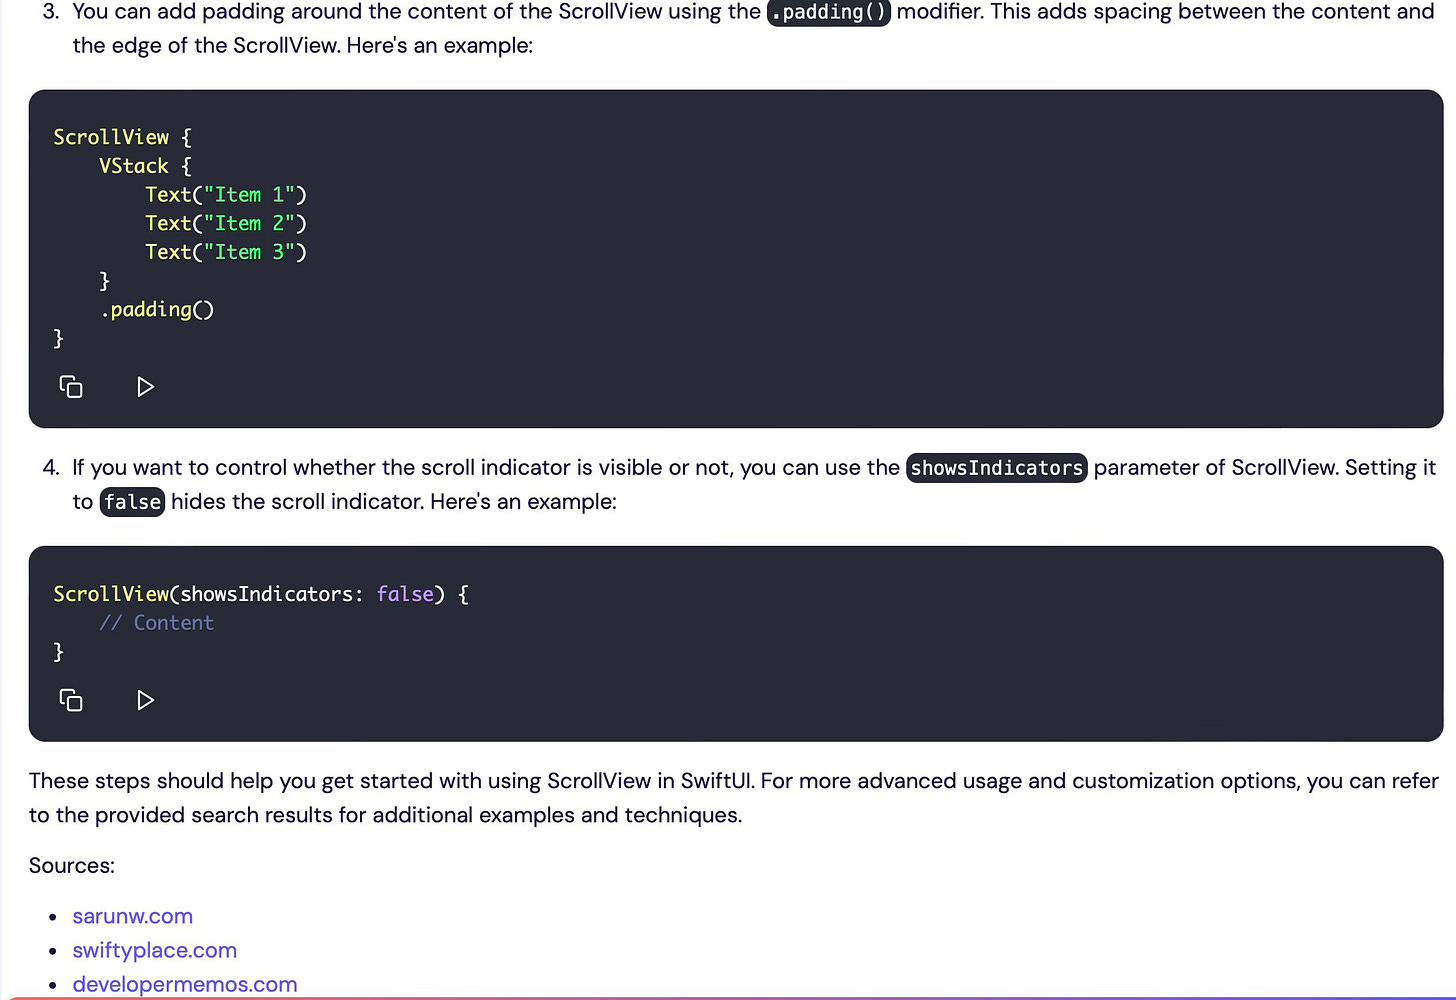
Task: Click the // Content comment line
Action: click(156, 622)
